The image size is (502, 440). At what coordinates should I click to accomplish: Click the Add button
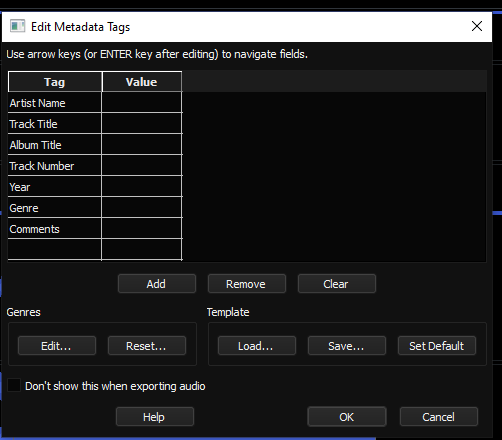tap(157, 284)
